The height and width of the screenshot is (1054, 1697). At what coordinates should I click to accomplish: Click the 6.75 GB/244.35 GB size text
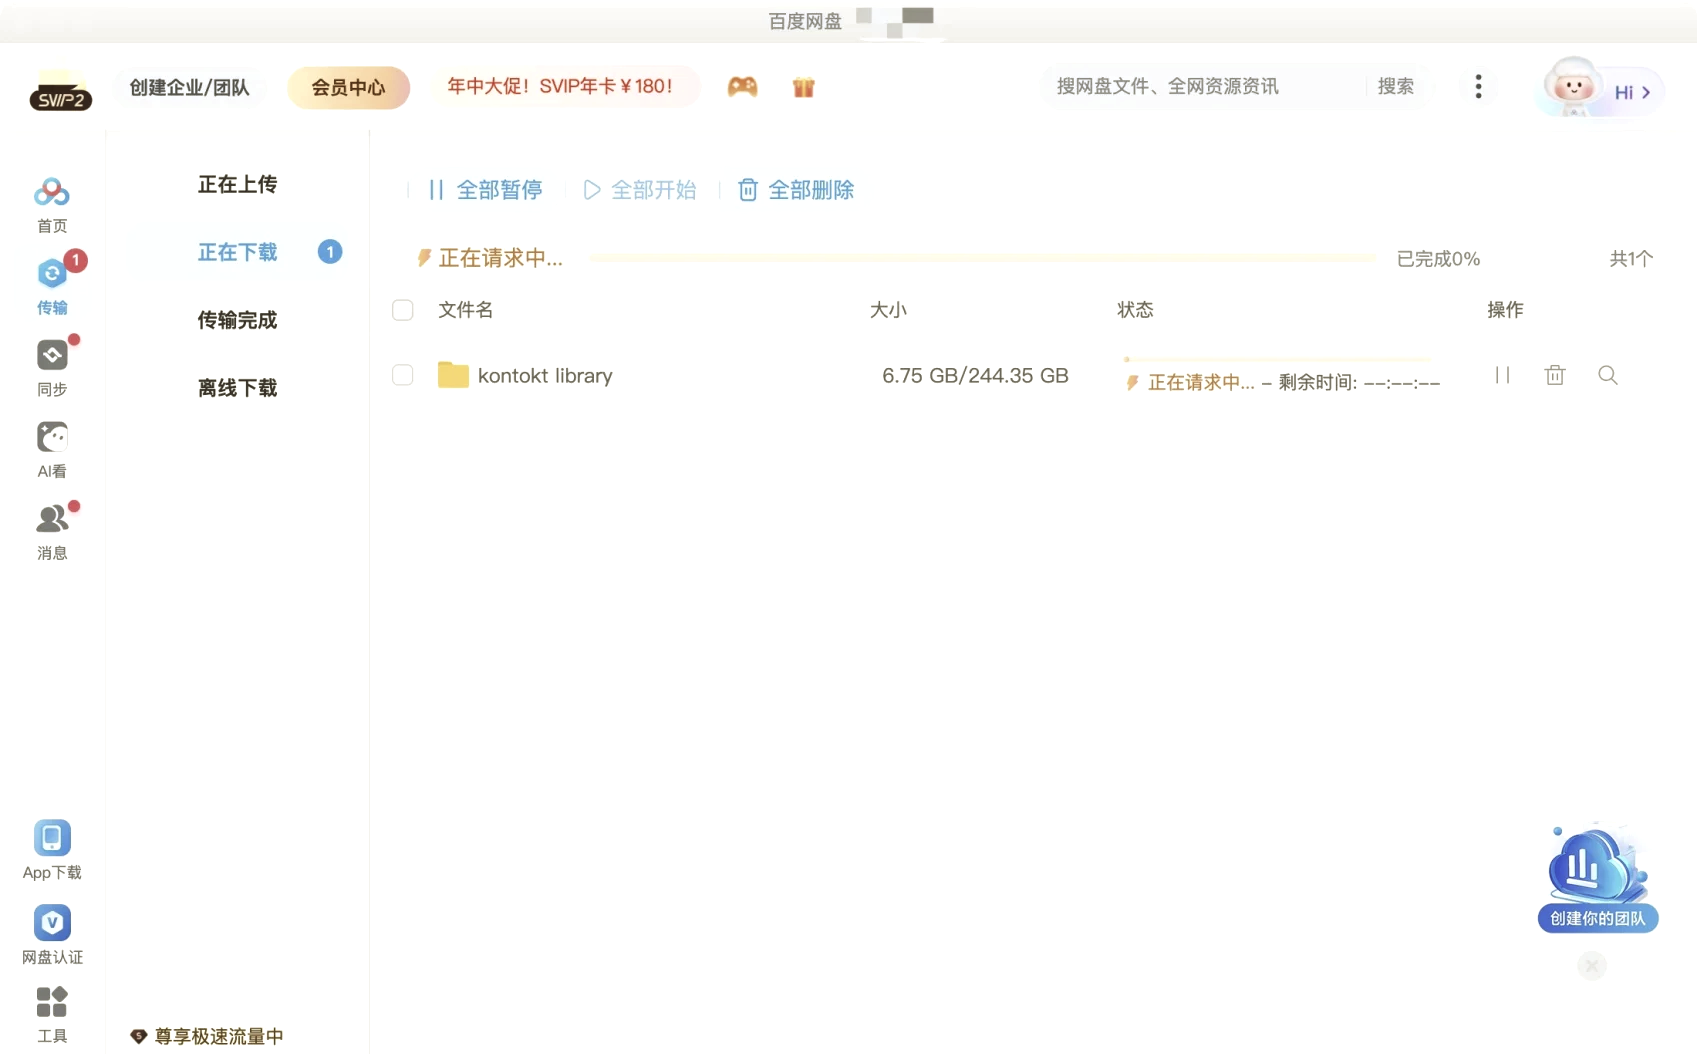click(975, 376)
